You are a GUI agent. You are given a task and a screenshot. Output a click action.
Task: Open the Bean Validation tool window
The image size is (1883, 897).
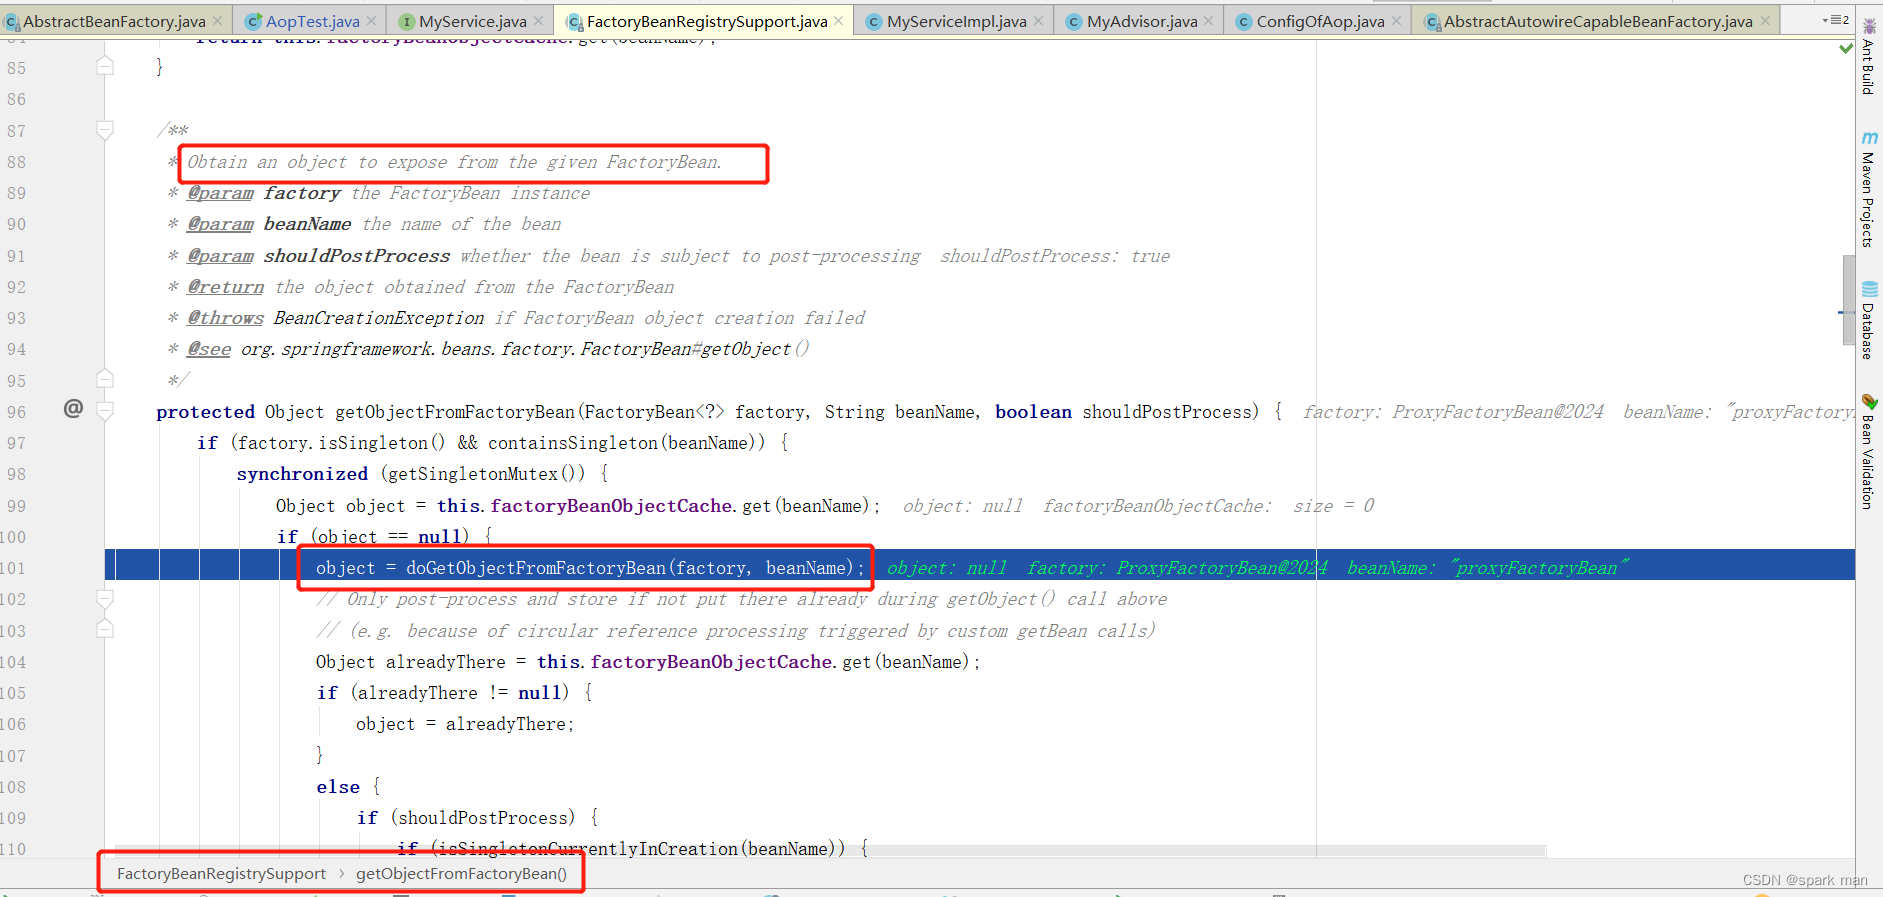pyautogui.click(x=1868, y=452)
